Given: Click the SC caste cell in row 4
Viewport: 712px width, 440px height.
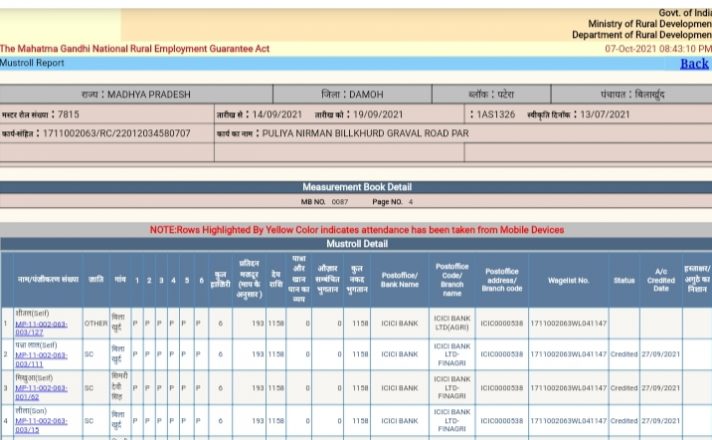Looking at the screenshot, I should point(96,421).
